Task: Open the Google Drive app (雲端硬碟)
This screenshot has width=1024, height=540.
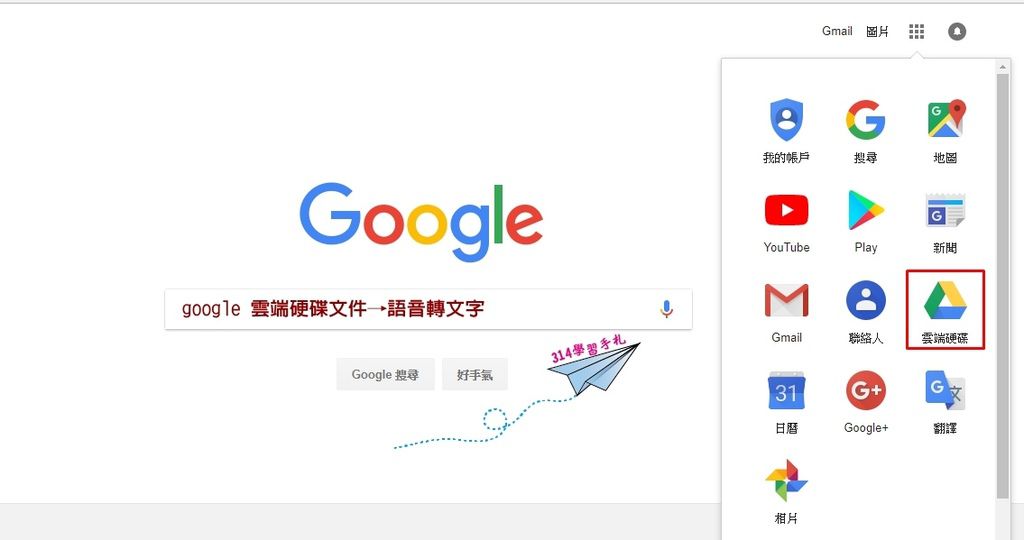Action: click(x=944, y=310)
